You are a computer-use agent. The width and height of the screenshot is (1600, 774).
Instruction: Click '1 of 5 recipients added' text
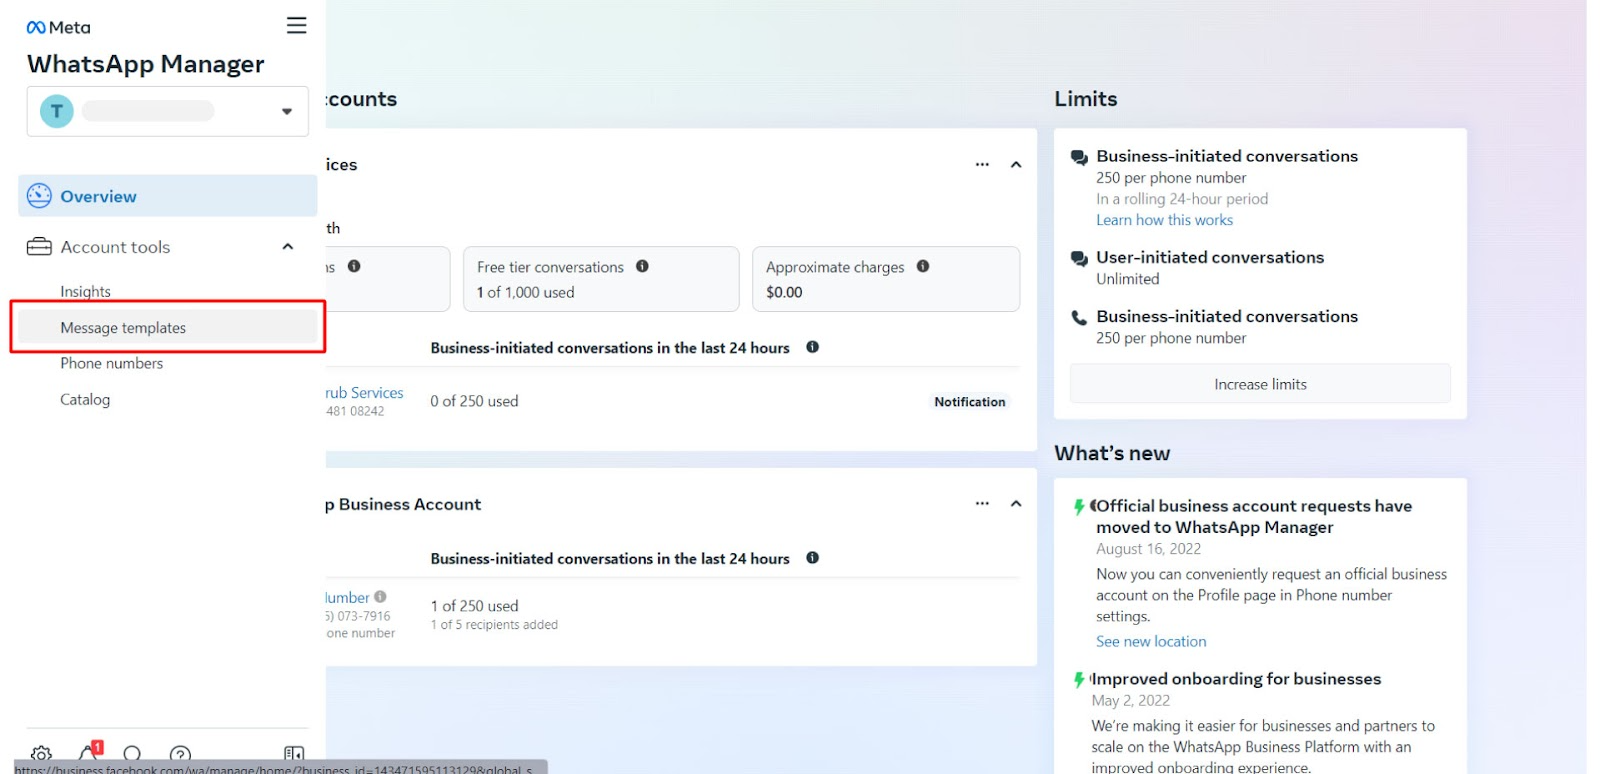click(494, 625)
